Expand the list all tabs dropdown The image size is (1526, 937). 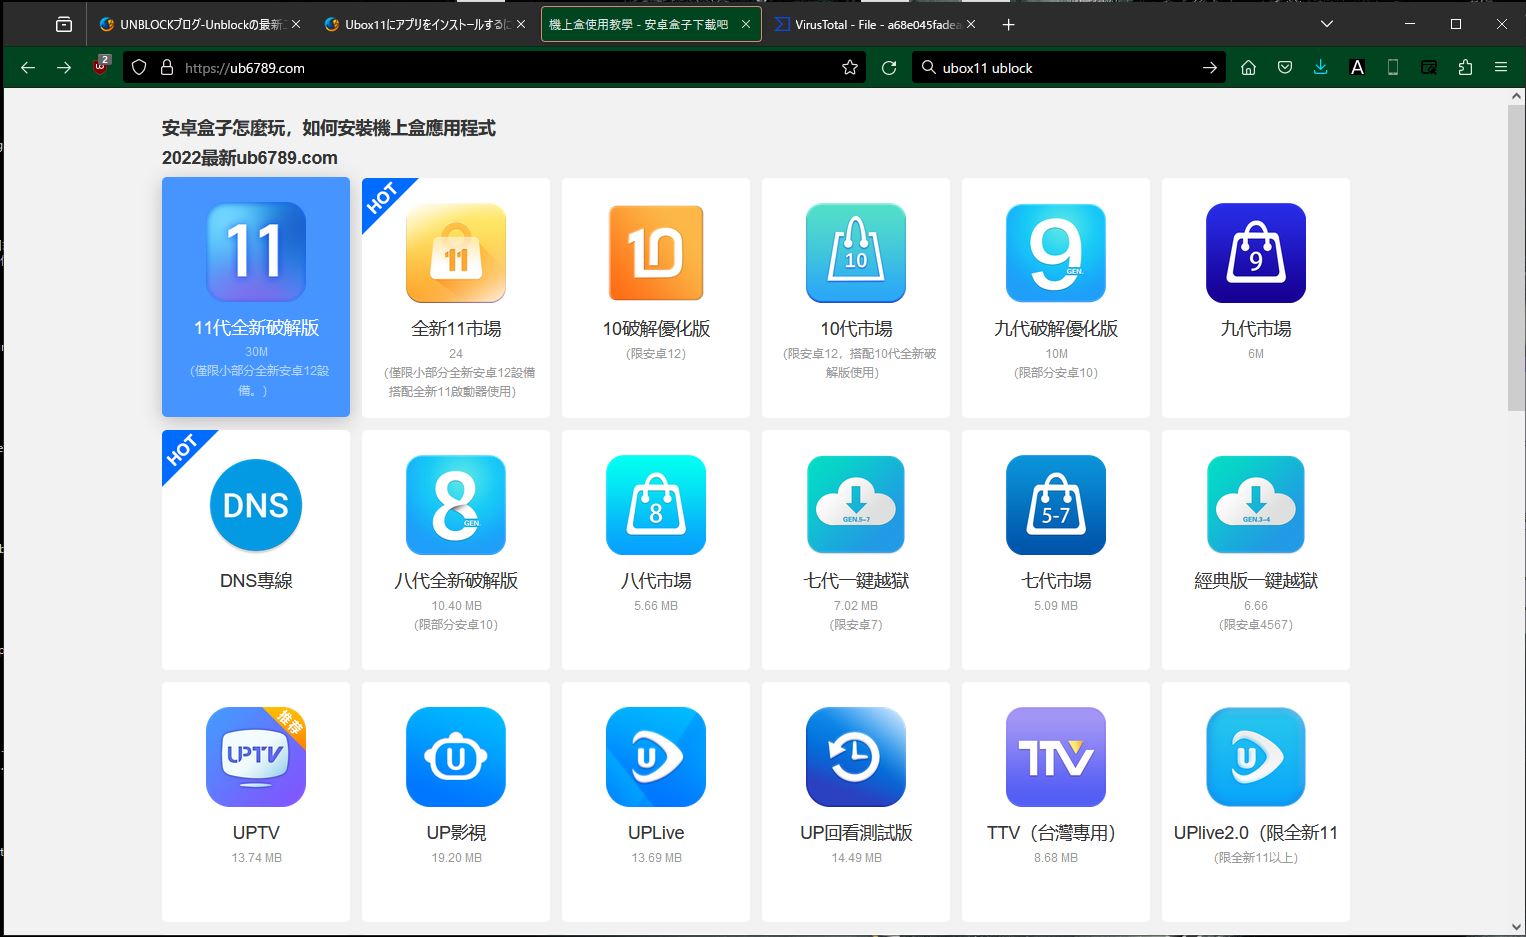(1327, 24)
